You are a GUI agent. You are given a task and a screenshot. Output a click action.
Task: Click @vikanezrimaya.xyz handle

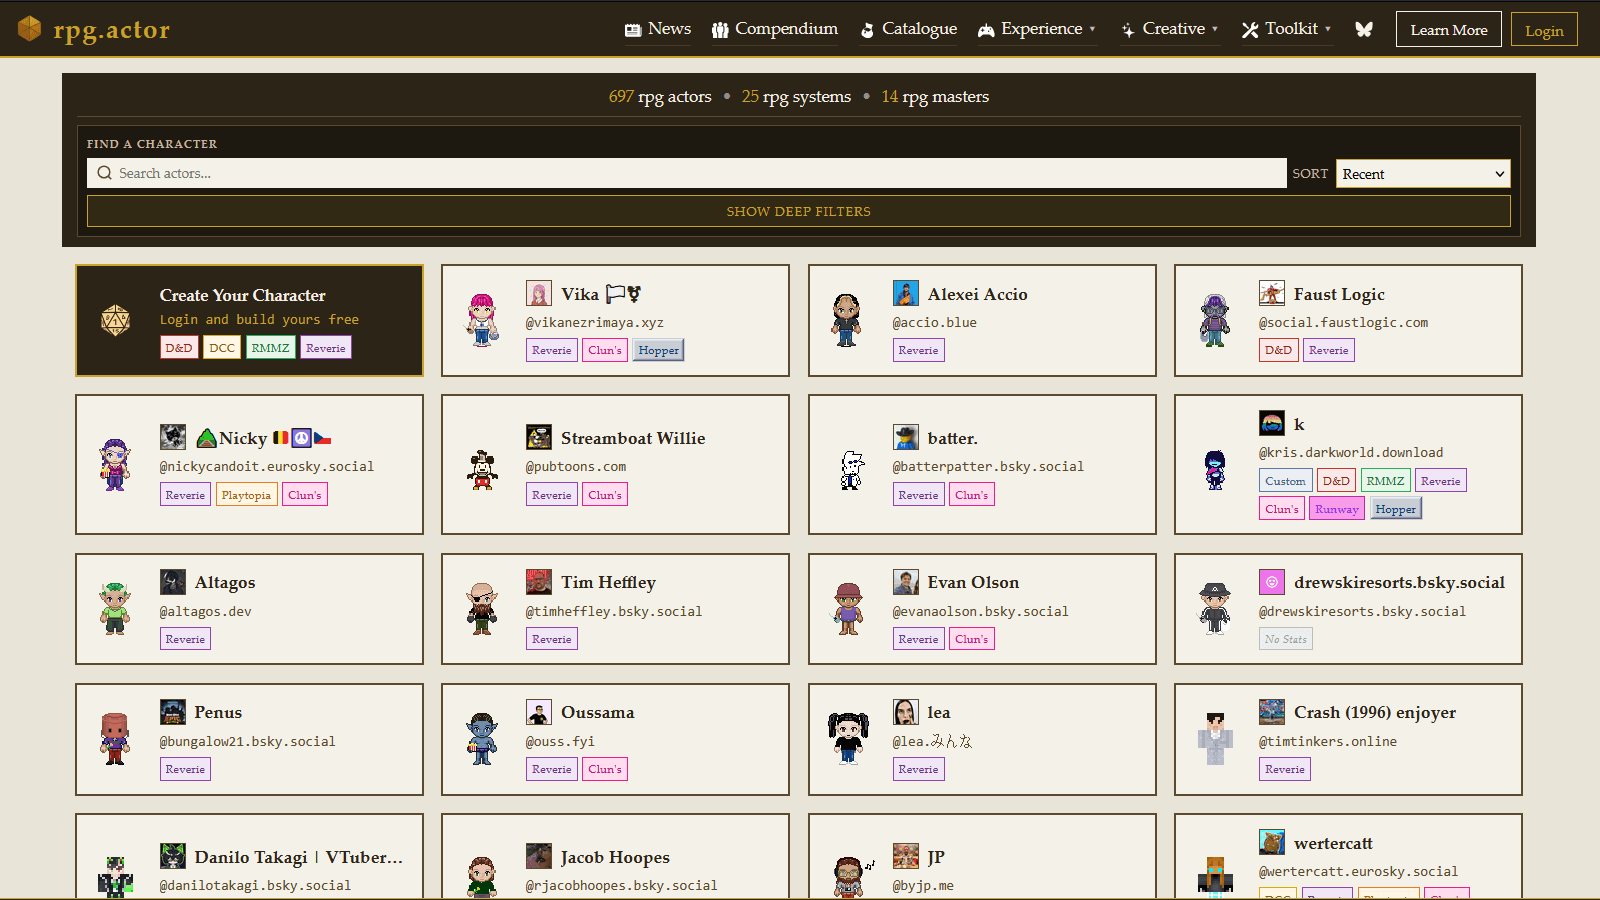click(x=594, y=323)
